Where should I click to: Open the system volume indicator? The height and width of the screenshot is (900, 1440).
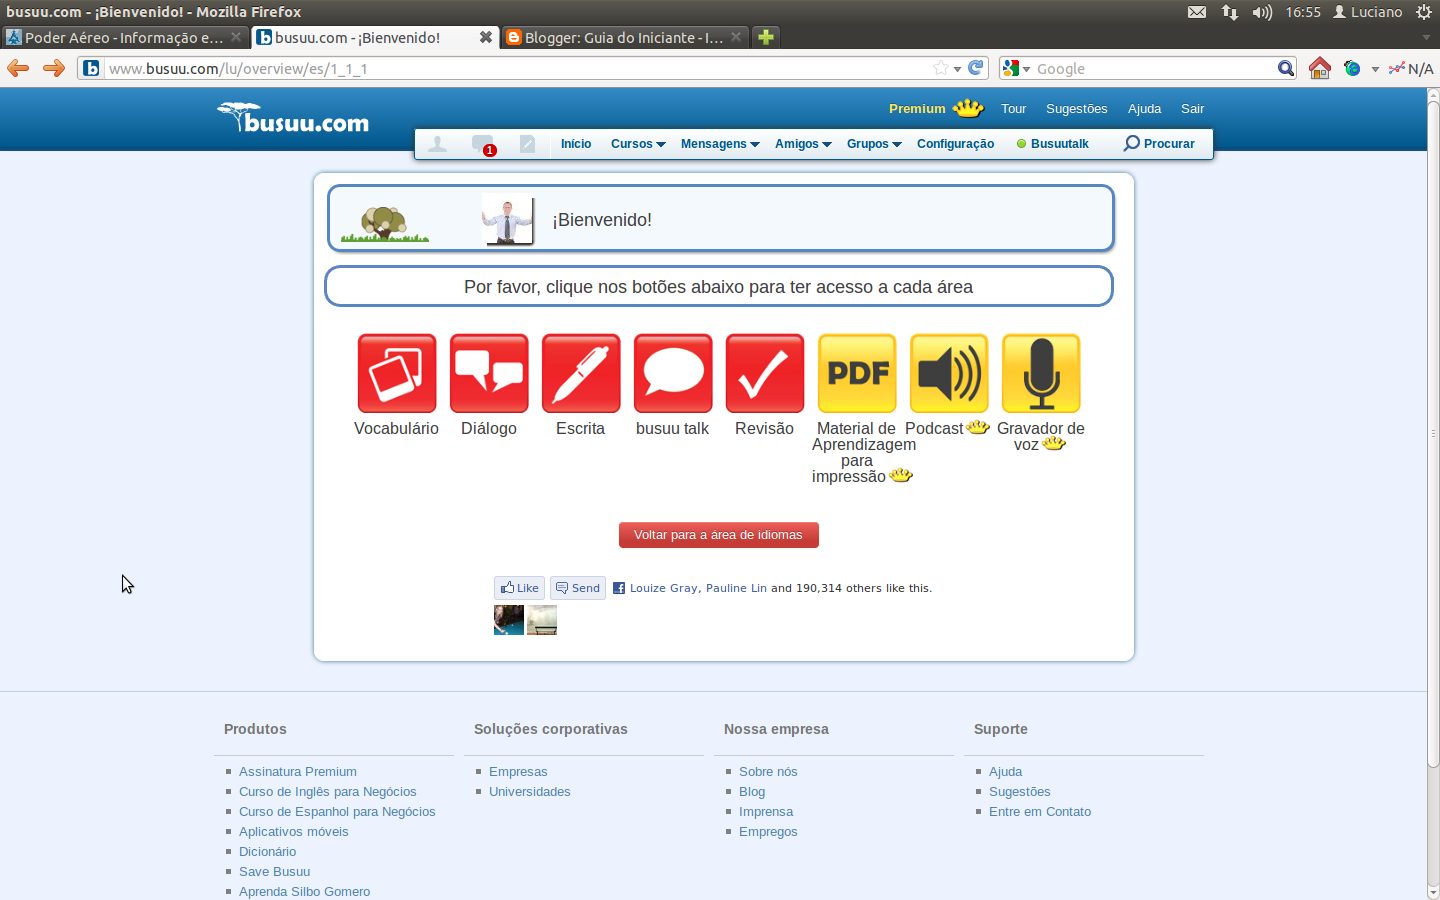1262,12
